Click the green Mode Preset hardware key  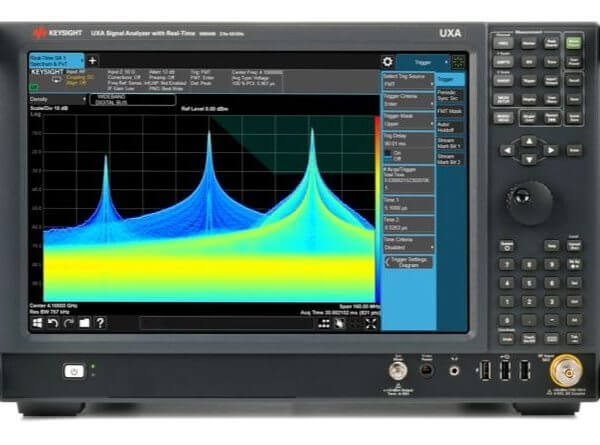point(573,42)
